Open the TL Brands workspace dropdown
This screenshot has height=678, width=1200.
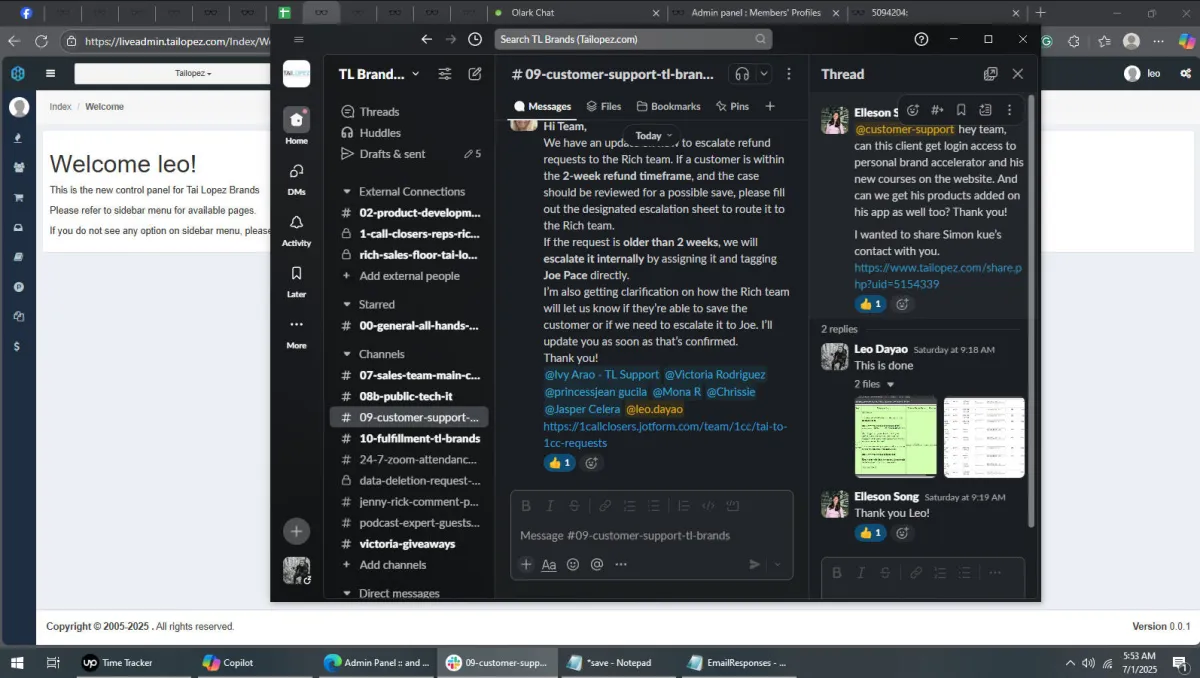pos(380,74)
